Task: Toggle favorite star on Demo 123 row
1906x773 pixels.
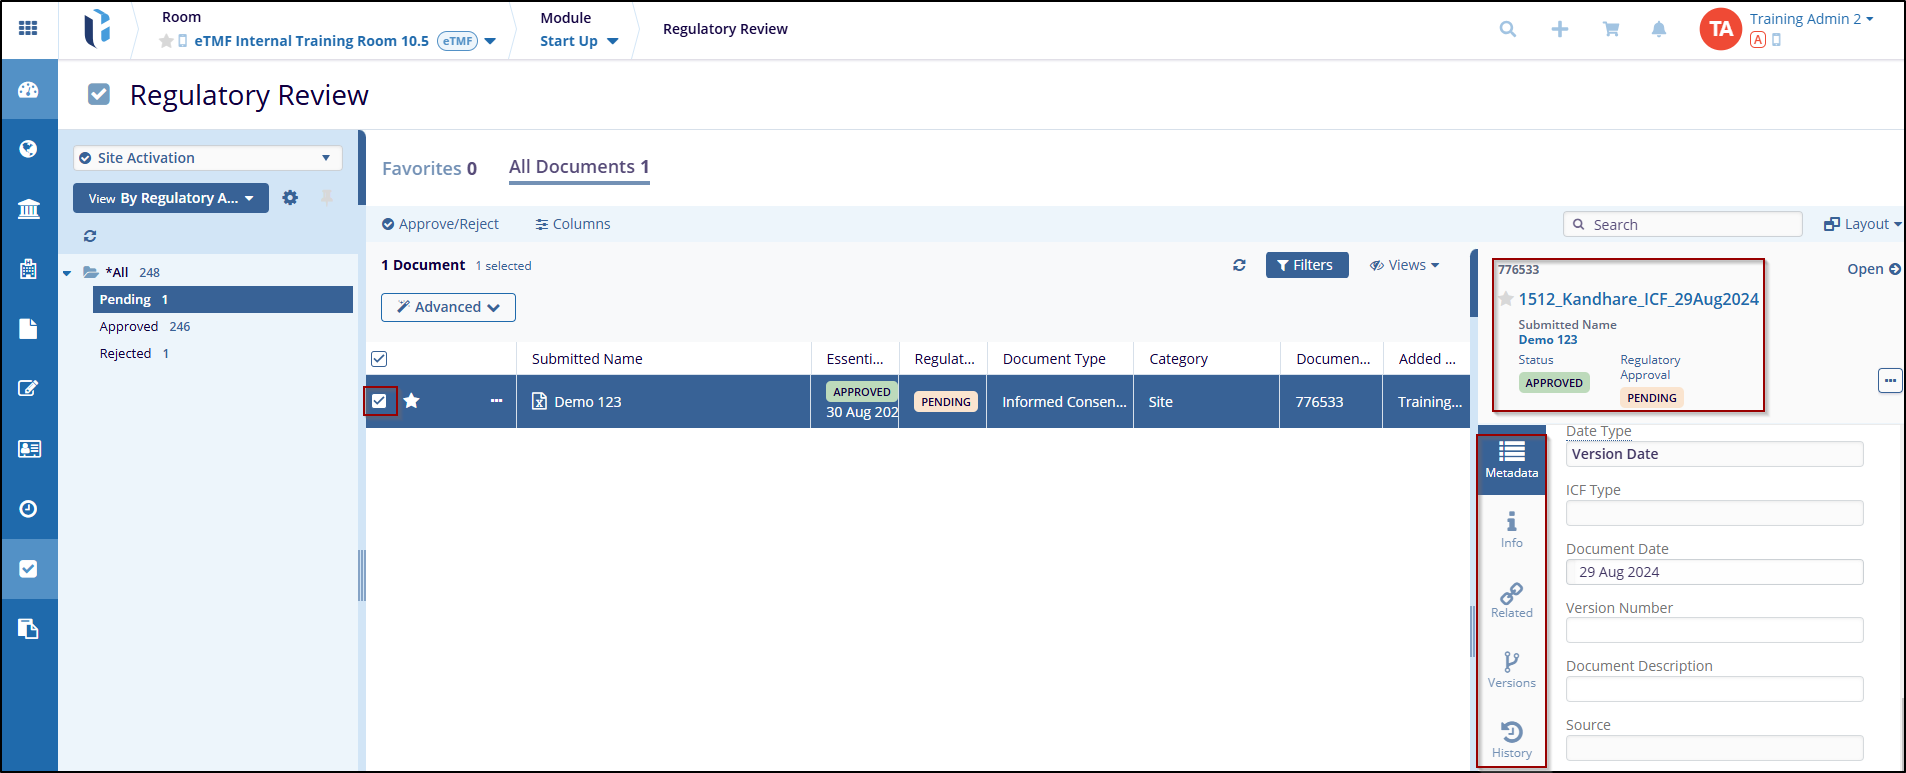Action: (x=411, y=401)
